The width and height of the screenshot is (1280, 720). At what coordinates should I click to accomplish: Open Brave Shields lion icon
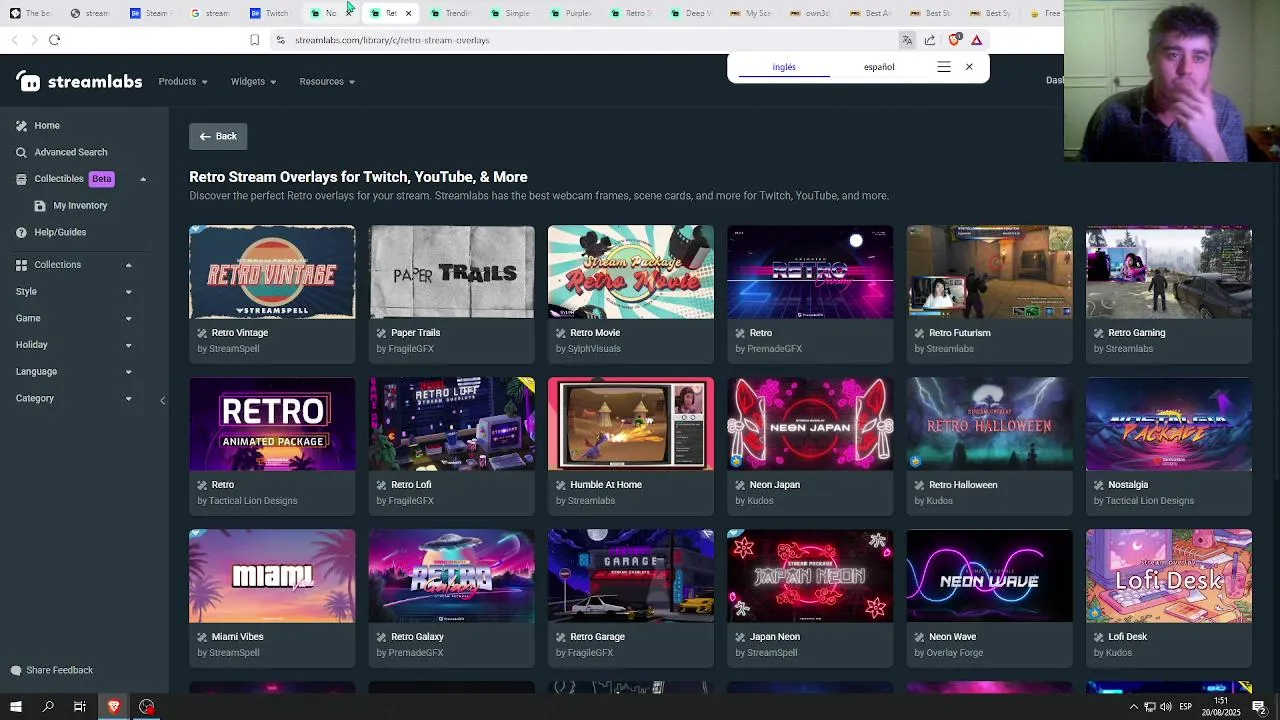tap(954, 40)
